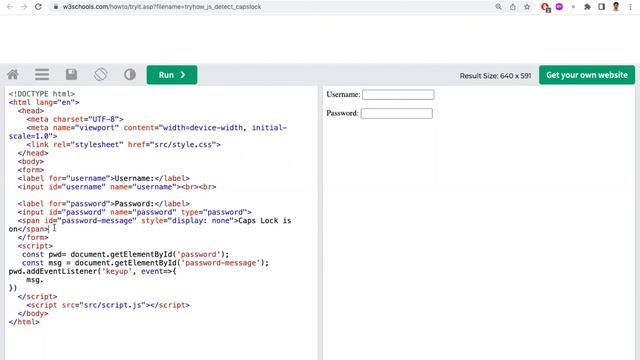This screenshot has height=360, width=640.
Task: Click the Password label in result
Action: point(342,113)
